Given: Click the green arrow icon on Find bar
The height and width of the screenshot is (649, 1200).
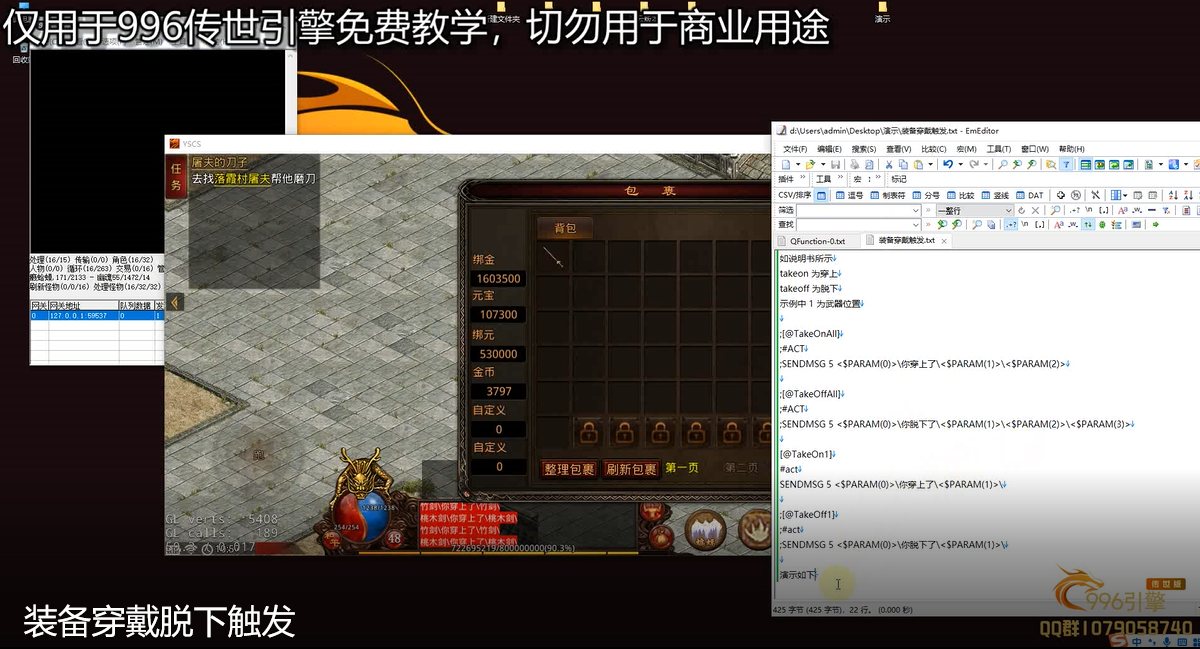Looking at the screenshot, I should click(1156, 224).
